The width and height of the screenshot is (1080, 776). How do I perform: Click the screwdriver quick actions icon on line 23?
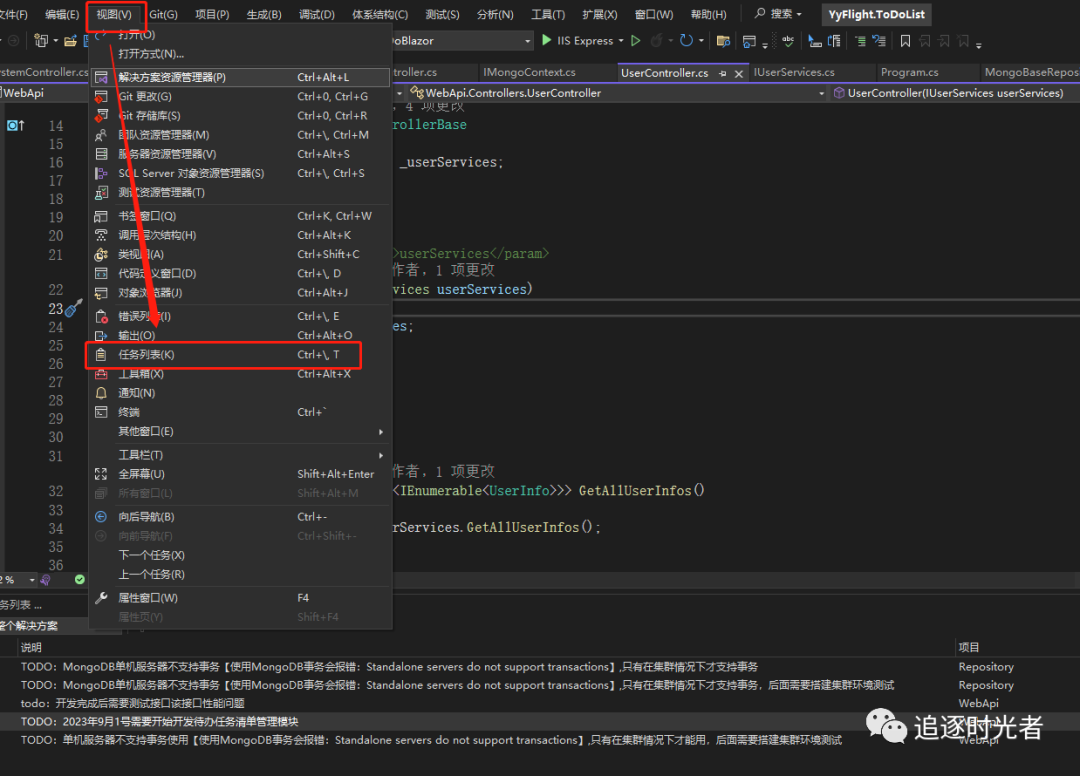pos(74,308)
